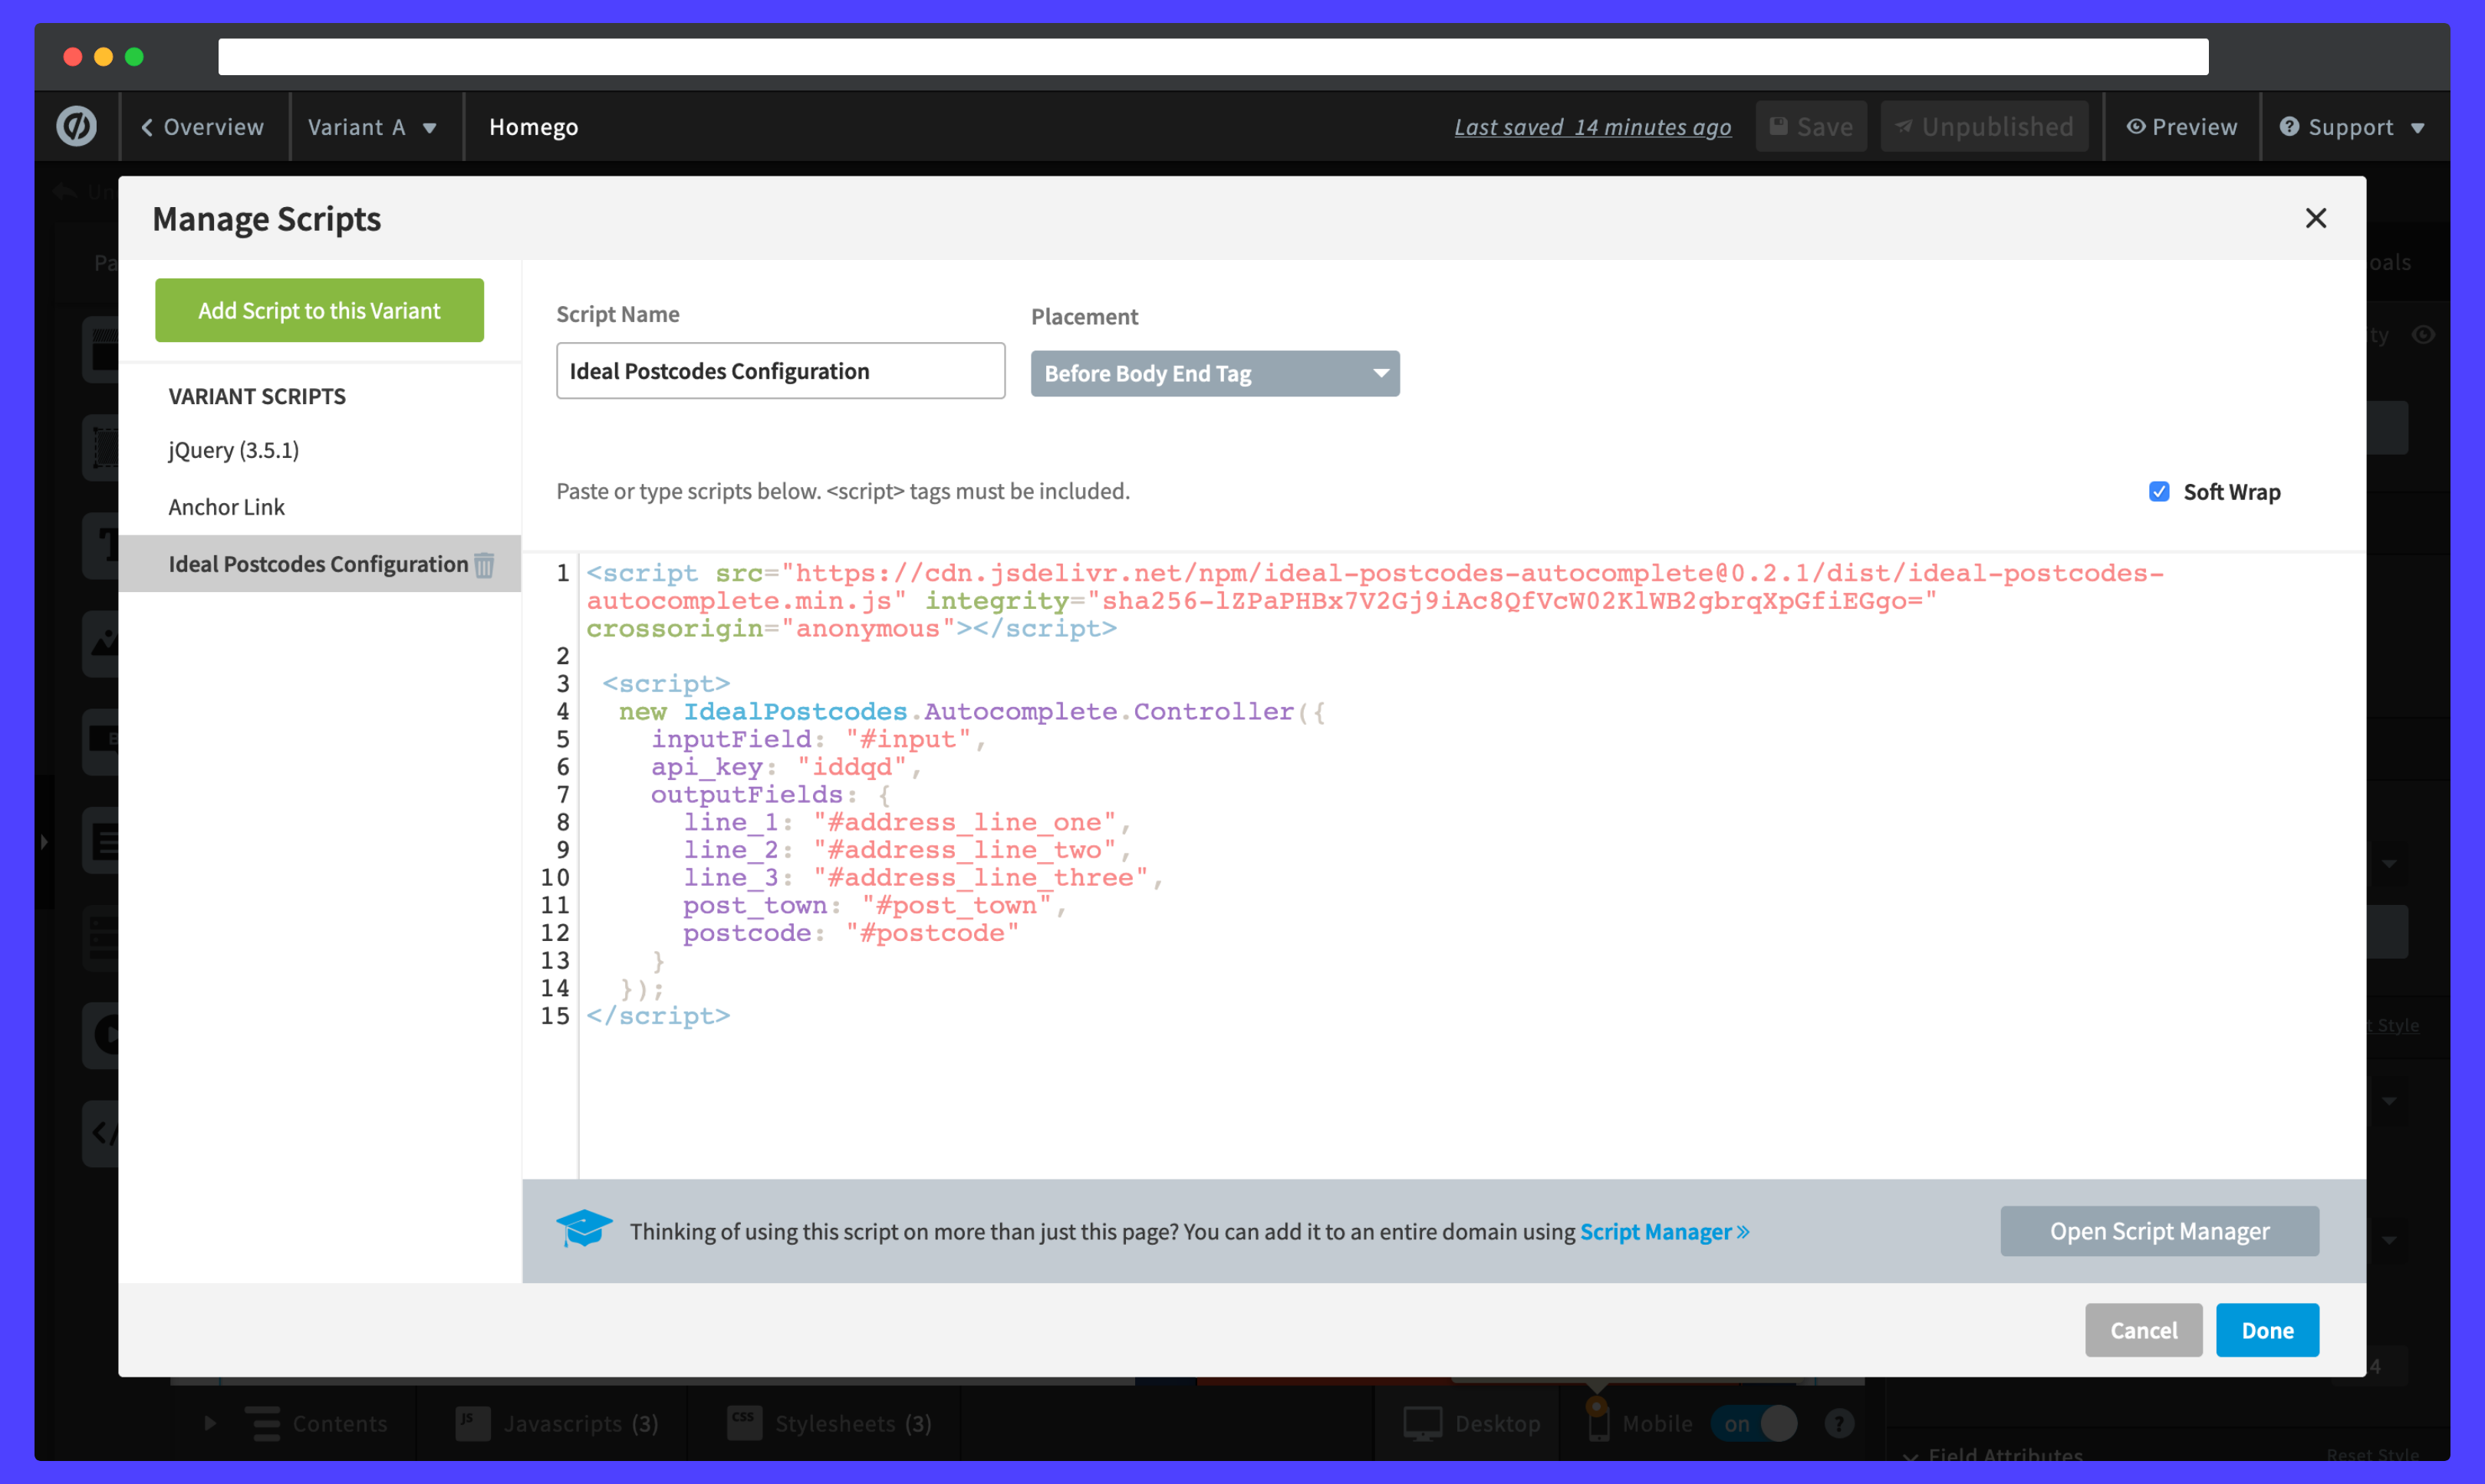
Task: Open the Contents panel tab
Action: point(316,1423)
